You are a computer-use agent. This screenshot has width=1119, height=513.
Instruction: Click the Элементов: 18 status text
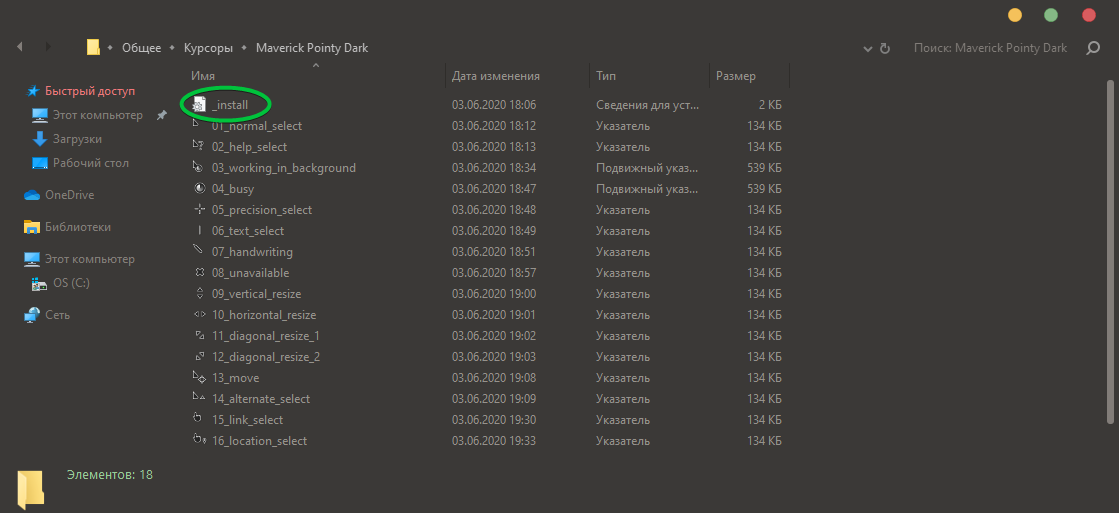110,474
